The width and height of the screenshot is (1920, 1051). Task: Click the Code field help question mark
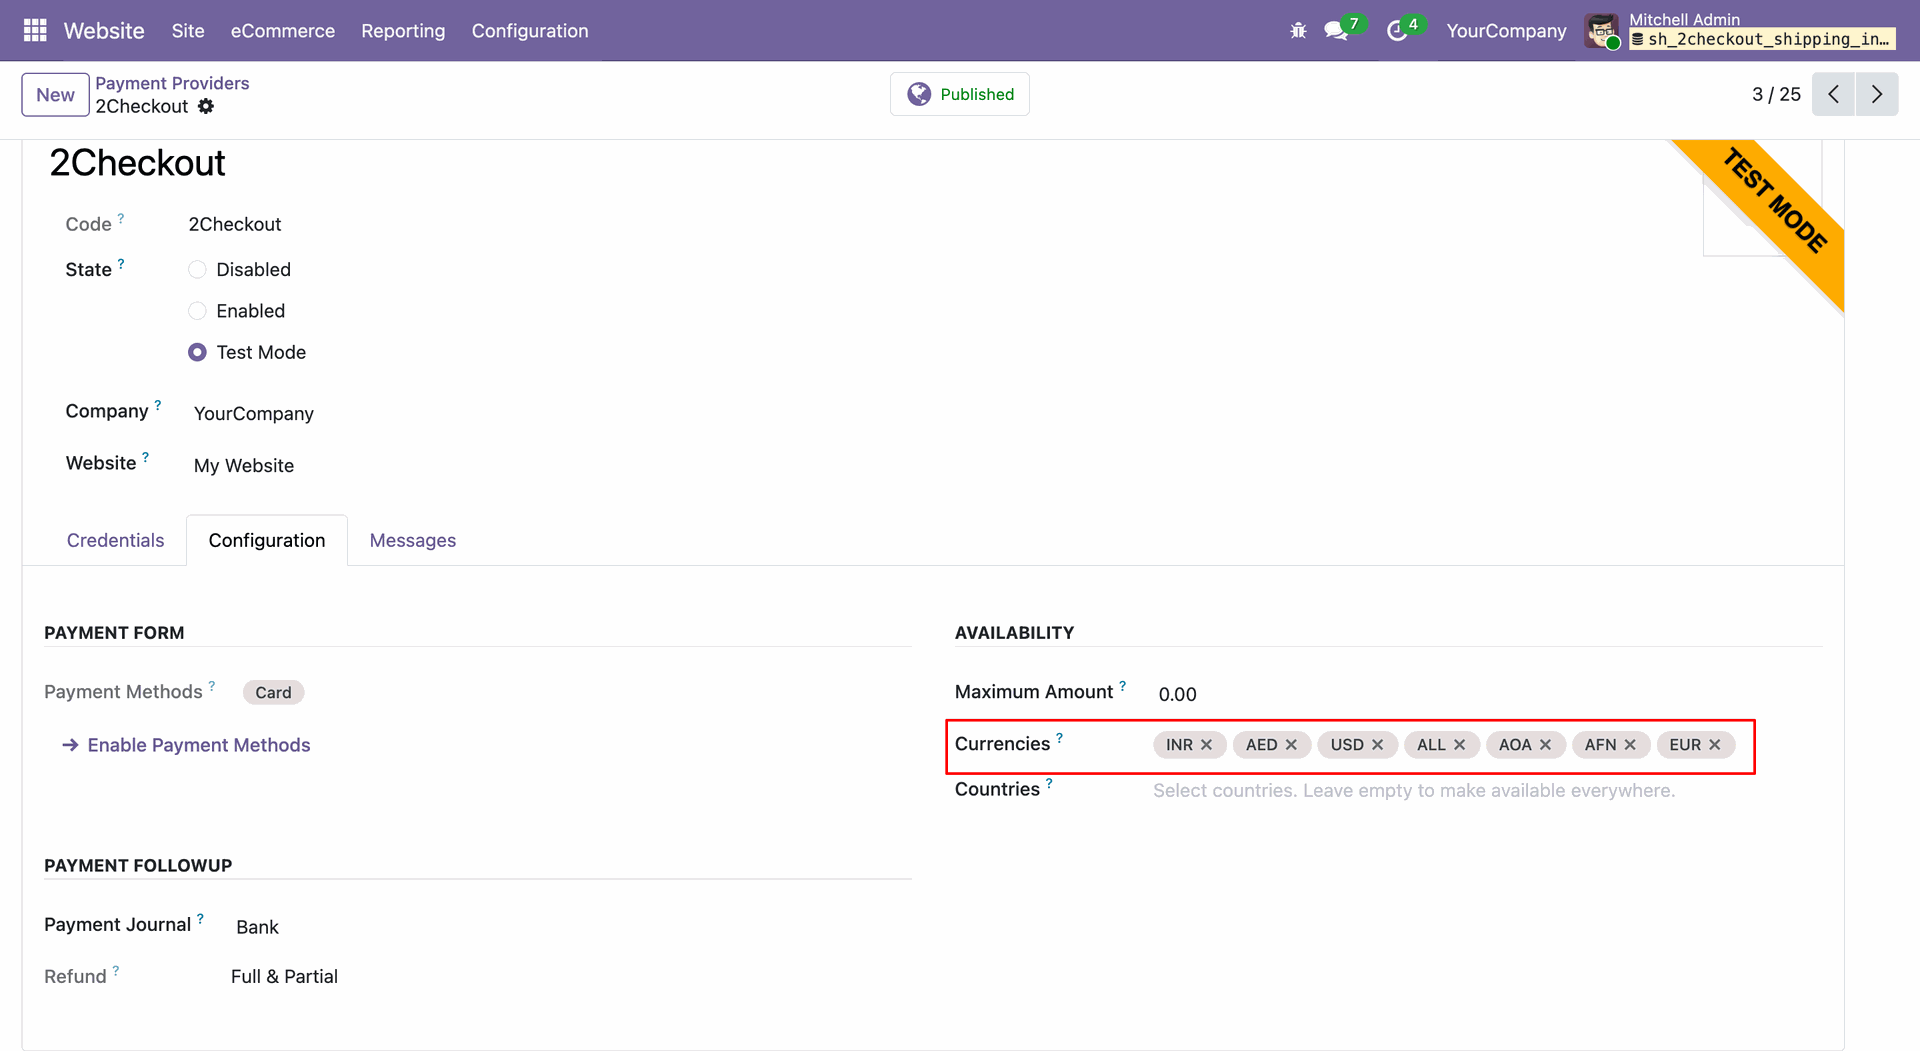121,217
